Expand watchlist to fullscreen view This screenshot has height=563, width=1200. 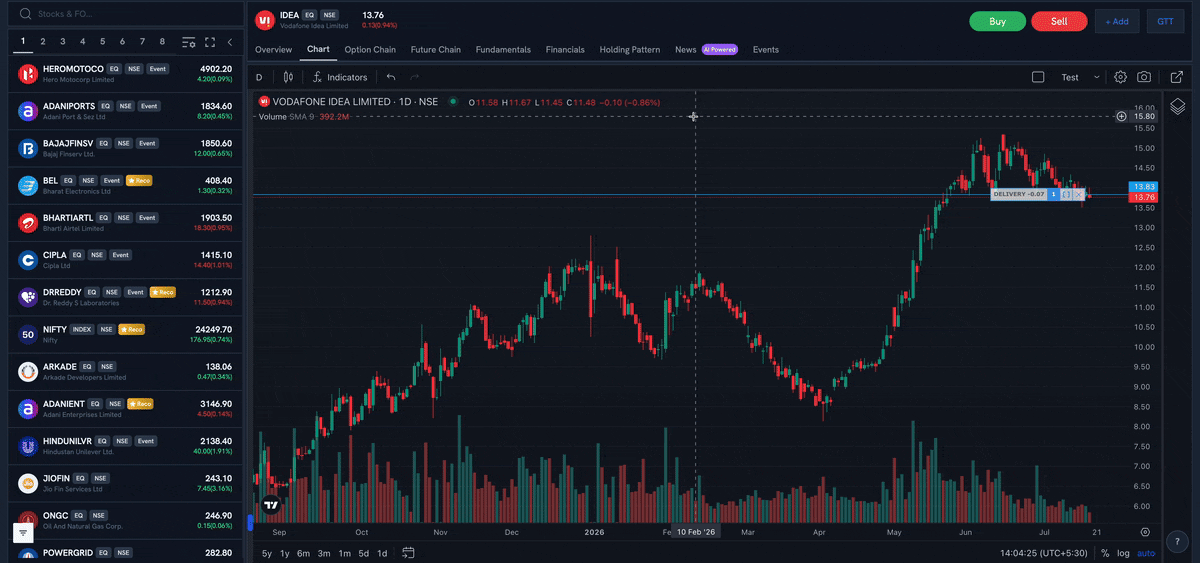(x=210, y=42)
